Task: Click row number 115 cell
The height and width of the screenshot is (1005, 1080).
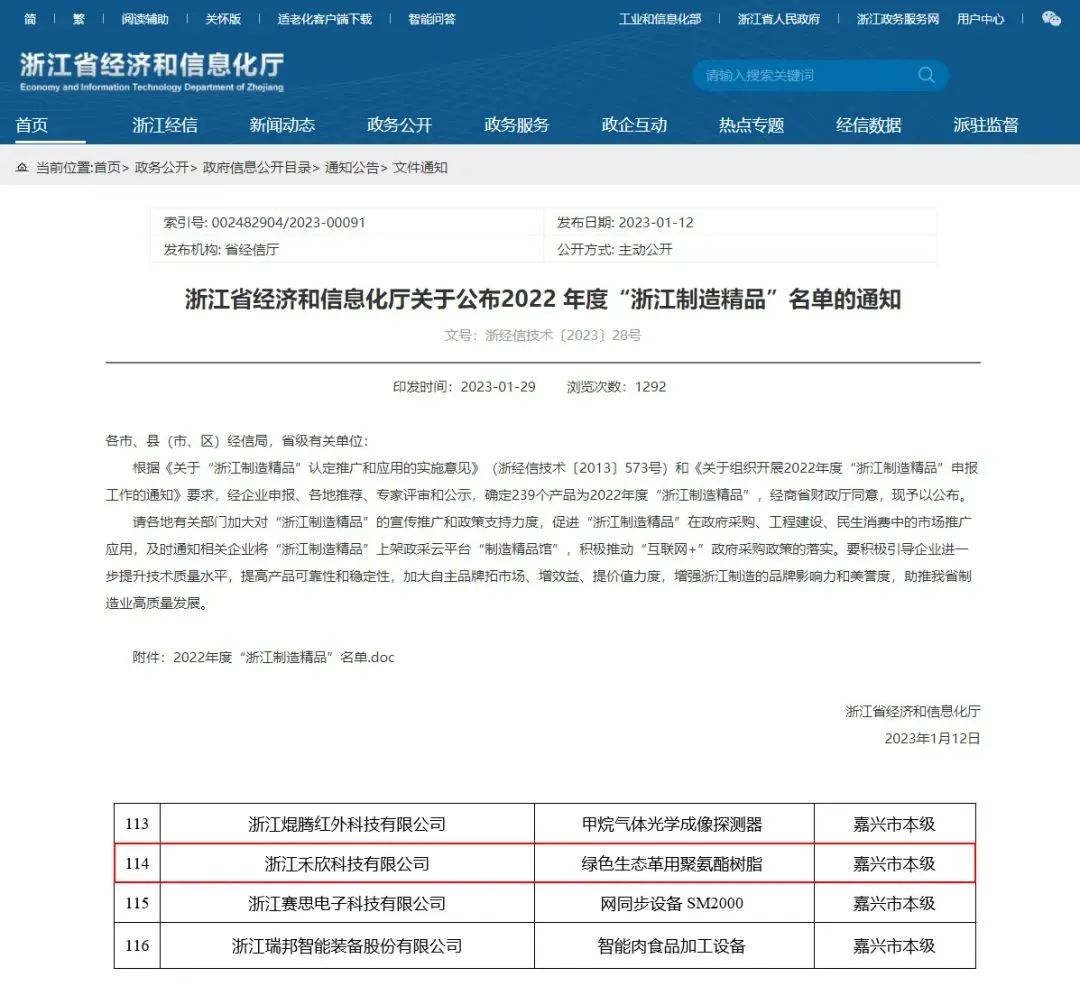Action: pyautogui.click(x=137, y=903)
